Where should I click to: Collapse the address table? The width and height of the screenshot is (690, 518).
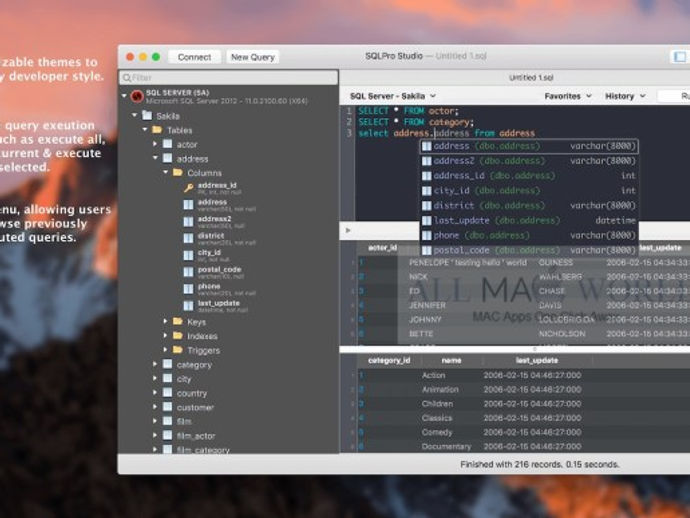[155, 158]
